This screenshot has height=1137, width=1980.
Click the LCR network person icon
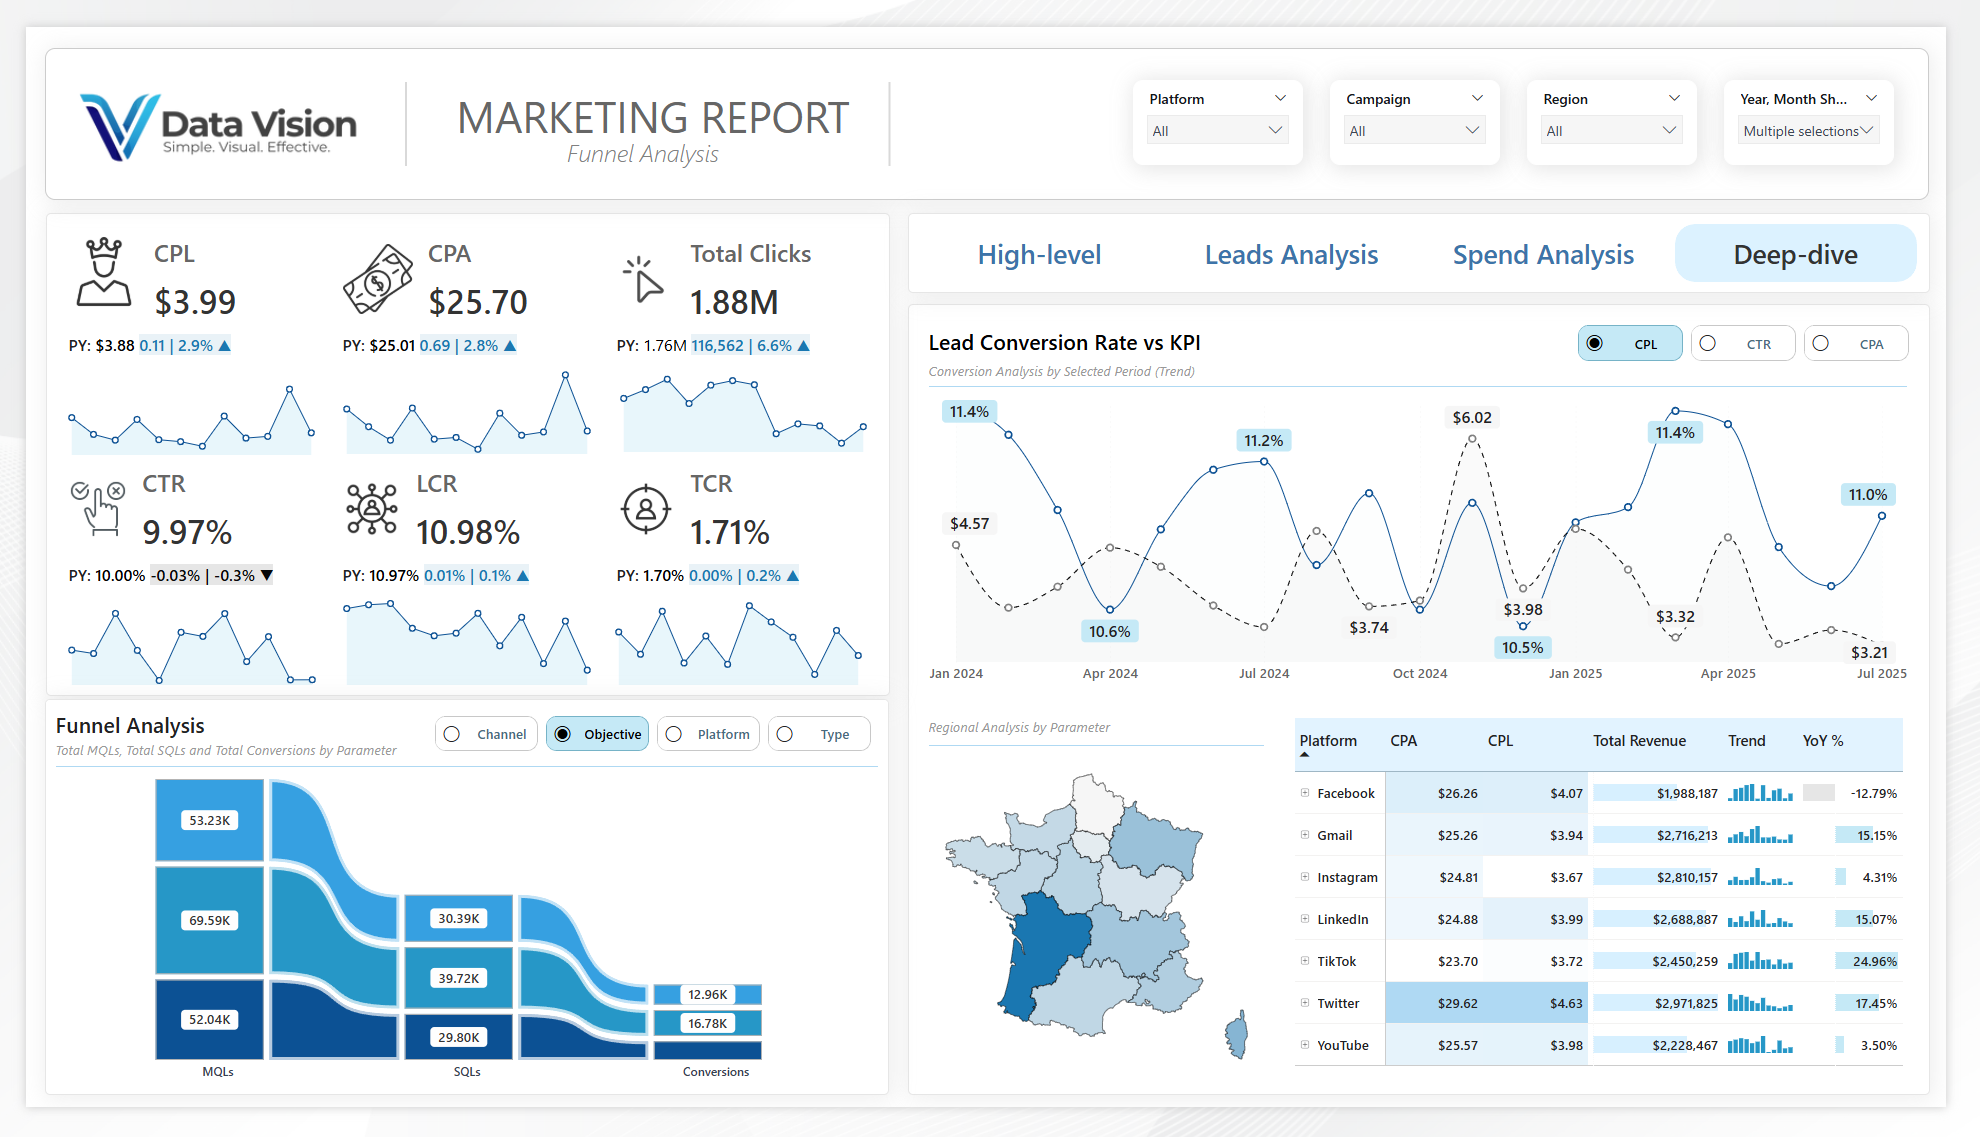[x=372, y=508]
